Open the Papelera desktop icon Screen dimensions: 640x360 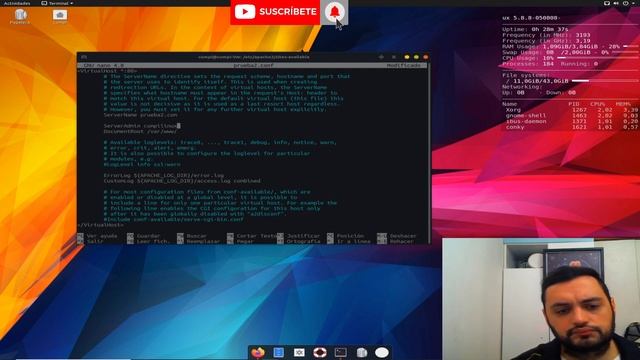[20, 16]
